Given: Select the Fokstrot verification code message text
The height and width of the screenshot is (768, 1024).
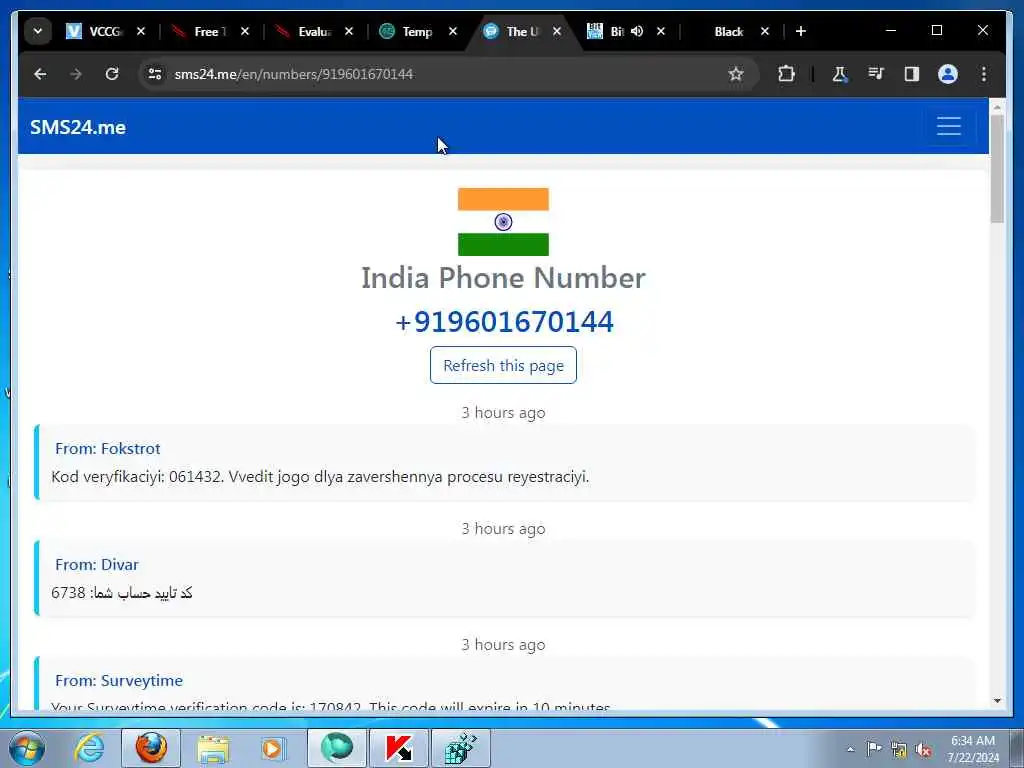Looking at the screenshot, I should click(x=320, y=477).
